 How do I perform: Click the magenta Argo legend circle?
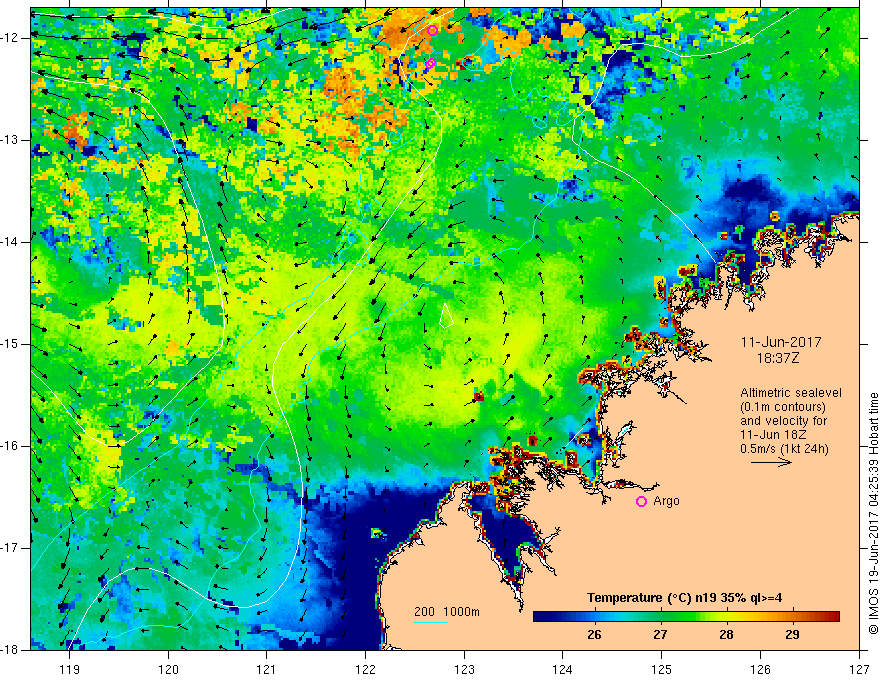click(x=641, y=502)
